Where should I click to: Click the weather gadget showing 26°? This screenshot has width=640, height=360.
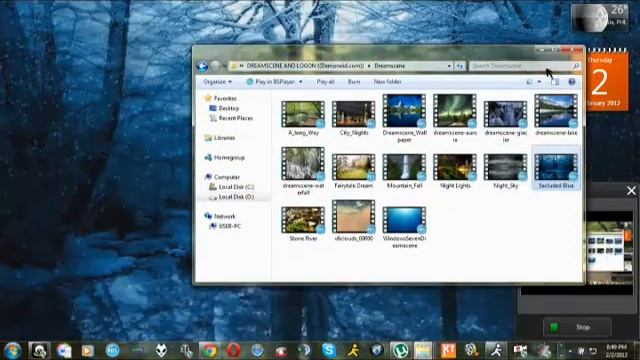pyautogui.click(x=600, y=18)
